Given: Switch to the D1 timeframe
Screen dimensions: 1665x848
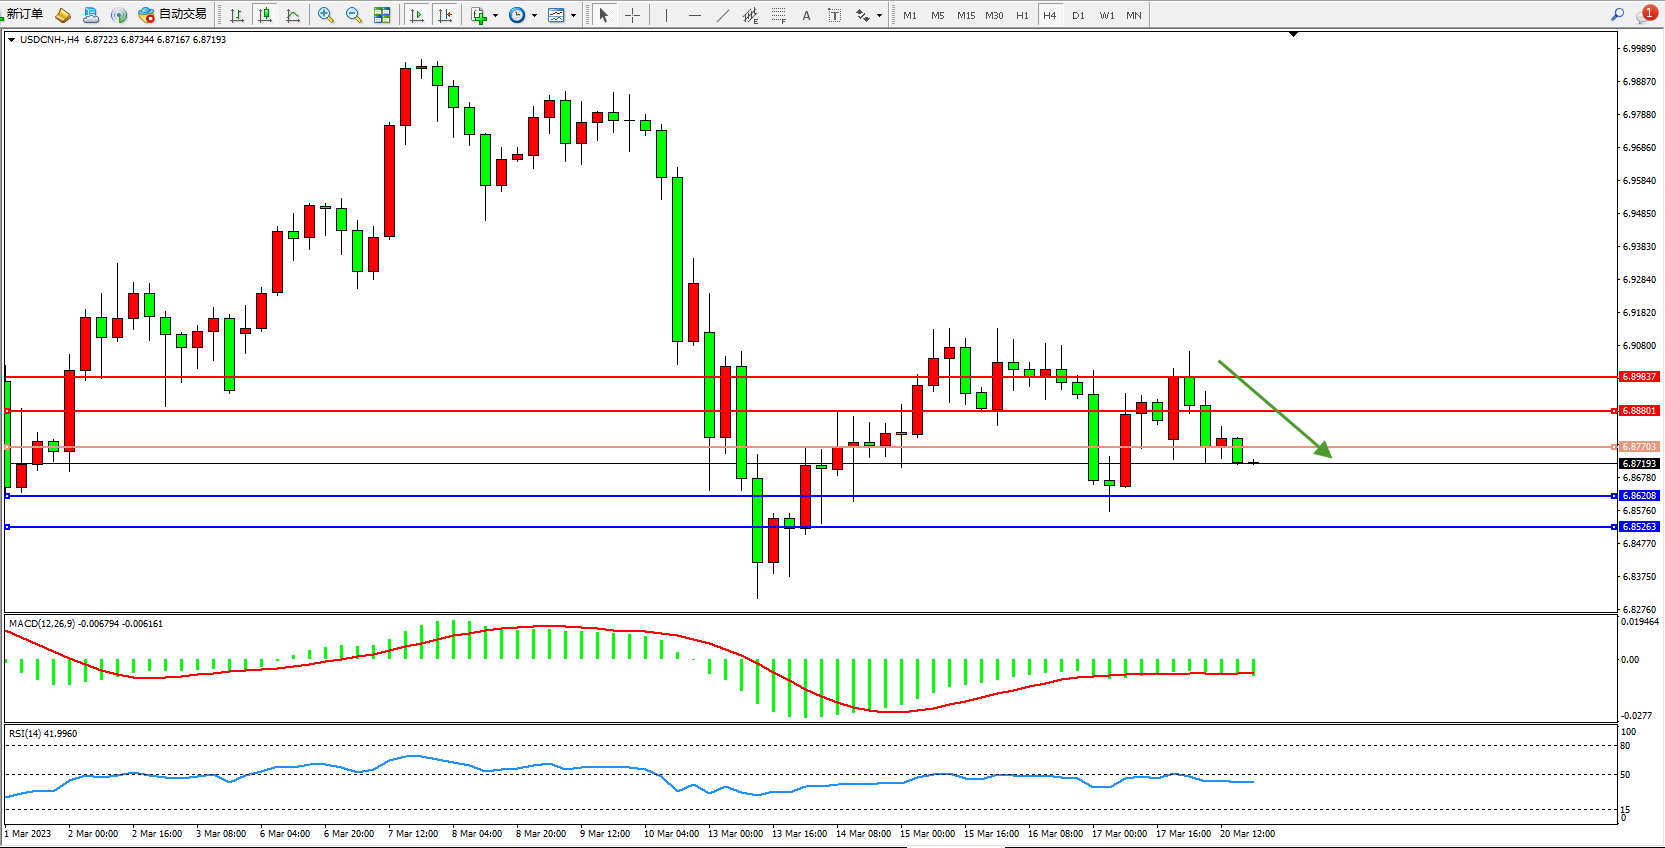Looking at the screenshot, I should (x=1078, y=15).
